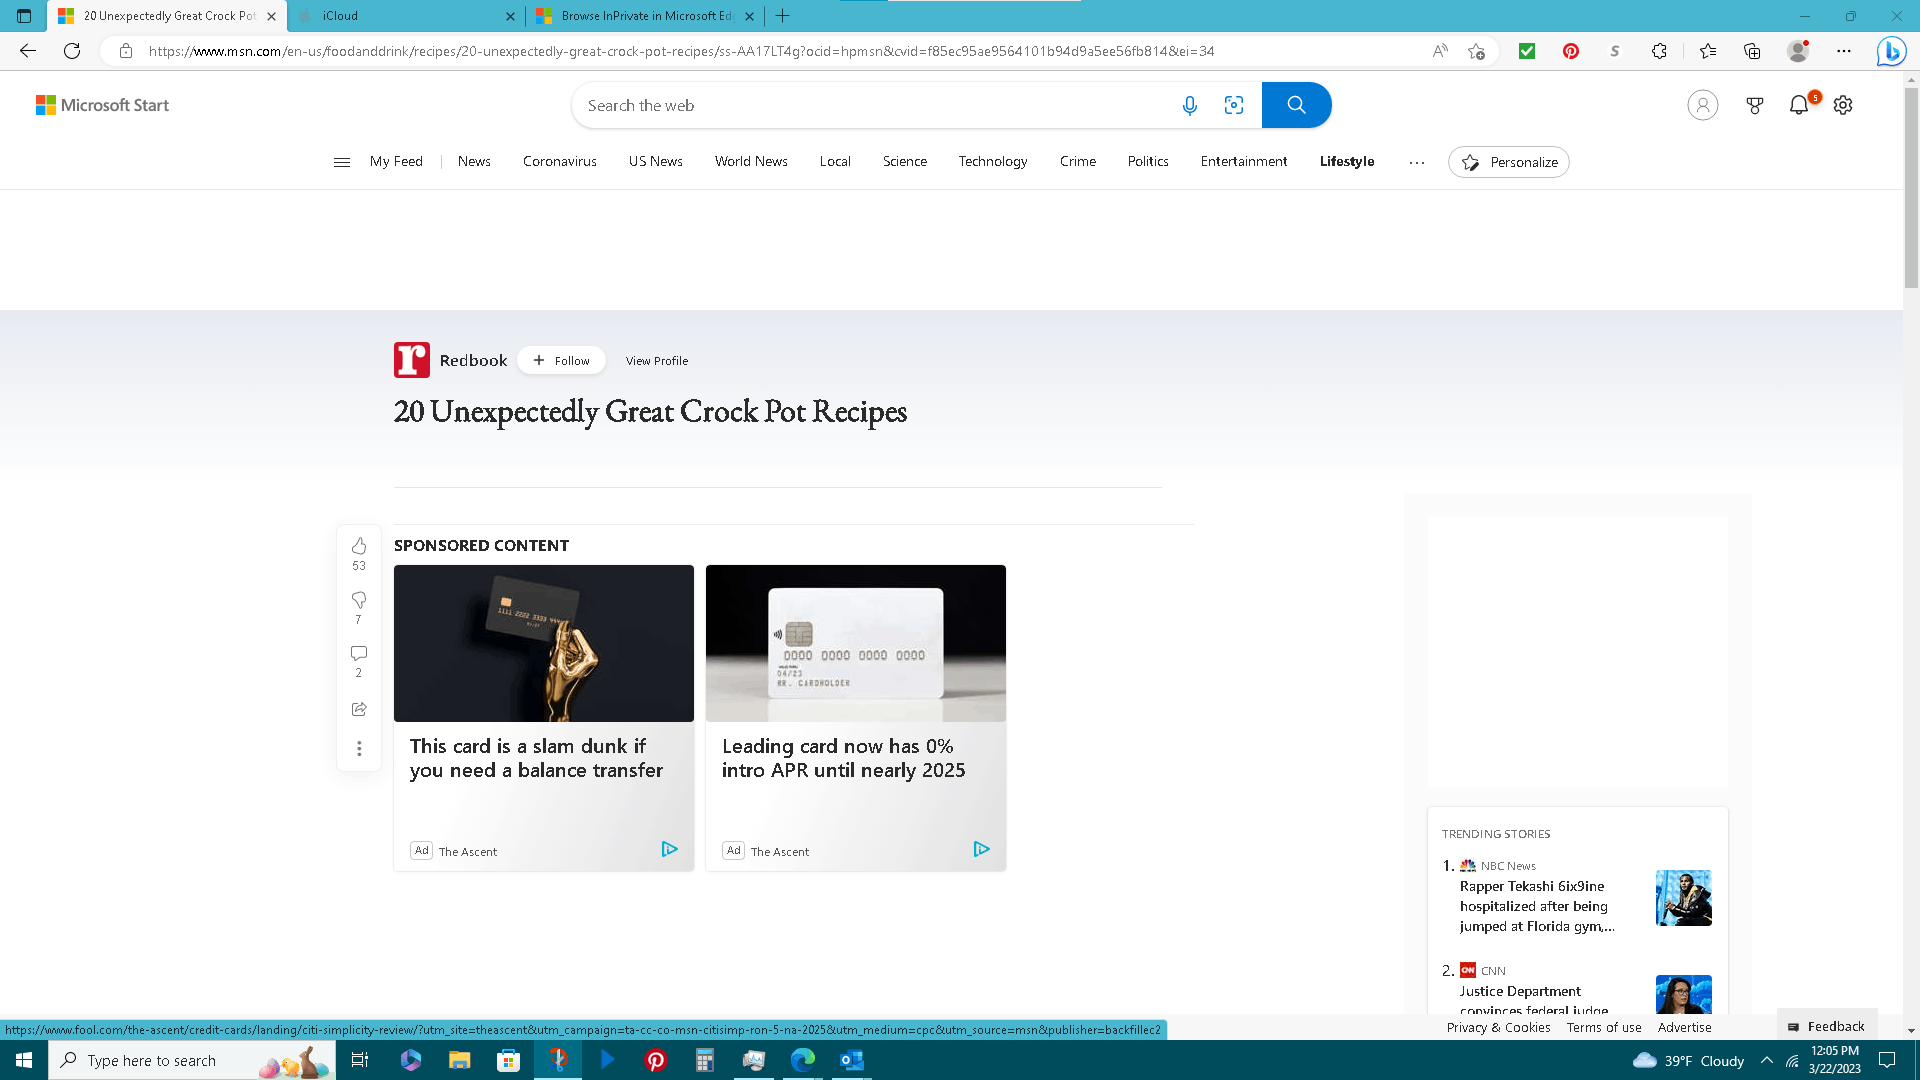Open the notifications bell
Image resolution: width=1920 pixels, height=1080 pixels.
coord(1799,105)
